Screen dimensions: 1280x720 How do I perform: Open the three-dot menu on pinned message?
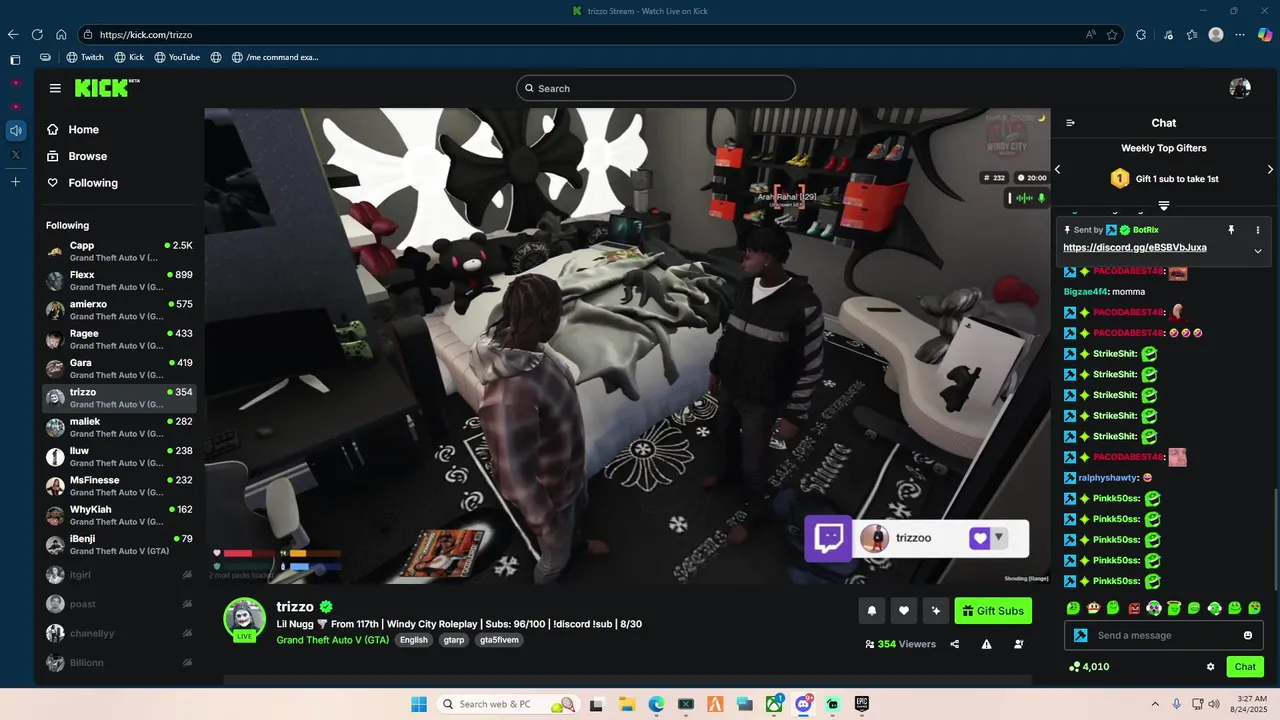1258,230
